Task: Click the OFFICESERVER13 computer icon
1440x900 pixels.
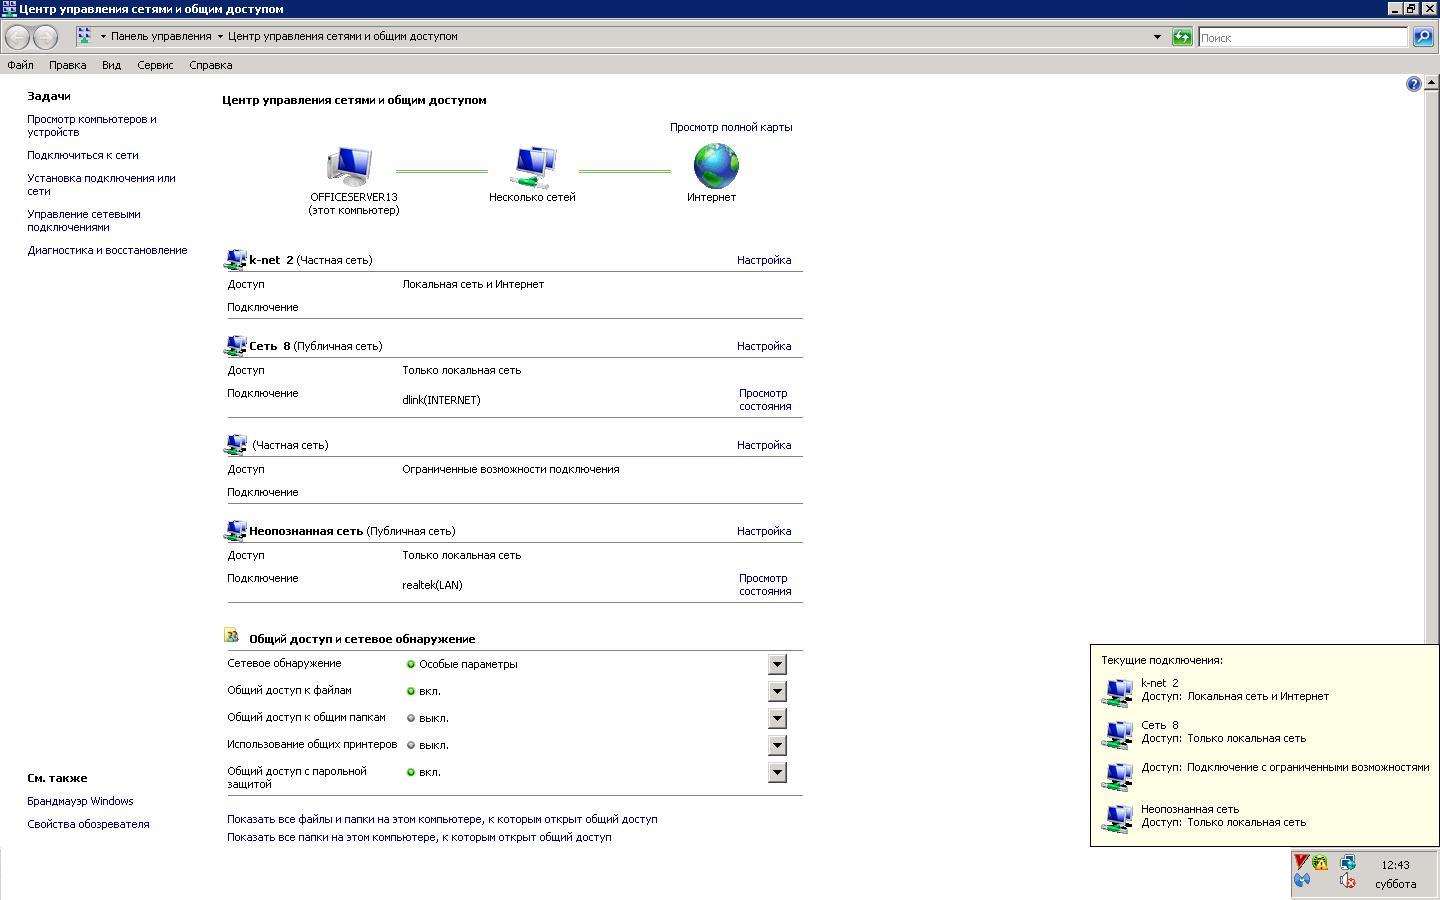Action: click(x=349, y=166)
